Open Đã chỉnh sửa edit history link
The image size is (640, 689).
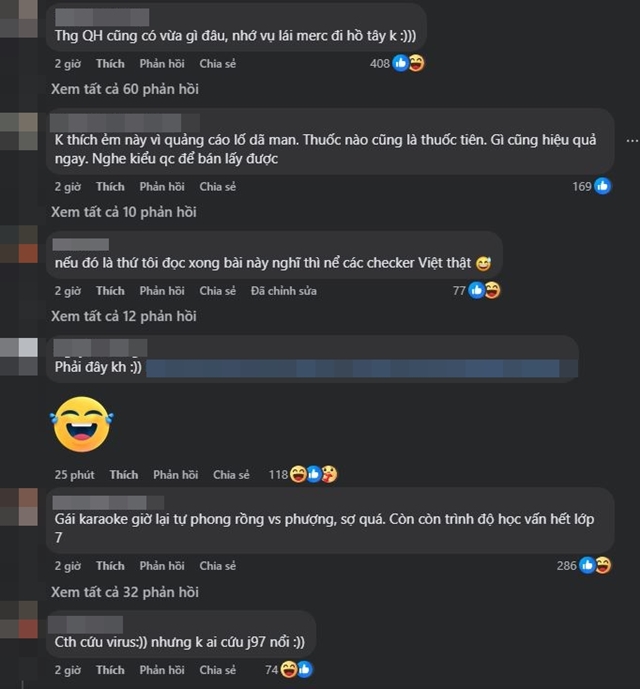coord(284,291)
